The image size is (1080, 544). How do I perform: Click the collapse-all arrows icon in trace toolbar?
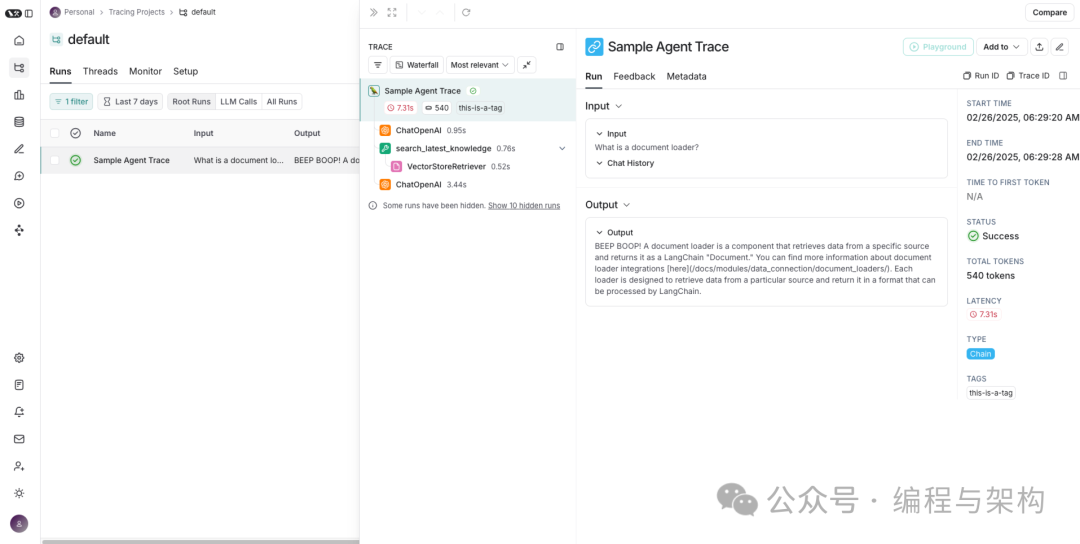(x=526, y=65)
